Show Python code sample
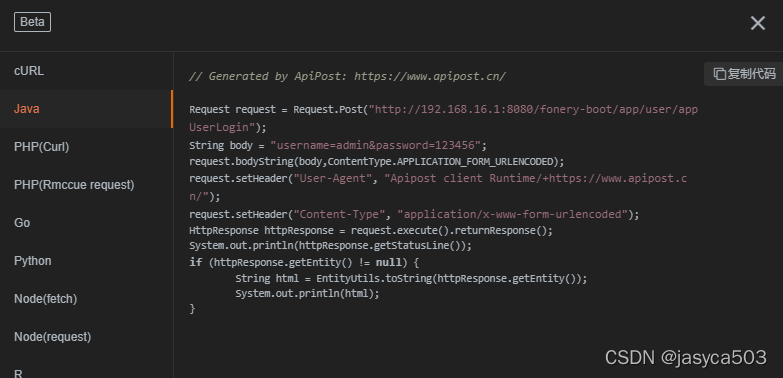 coord(86,261)
